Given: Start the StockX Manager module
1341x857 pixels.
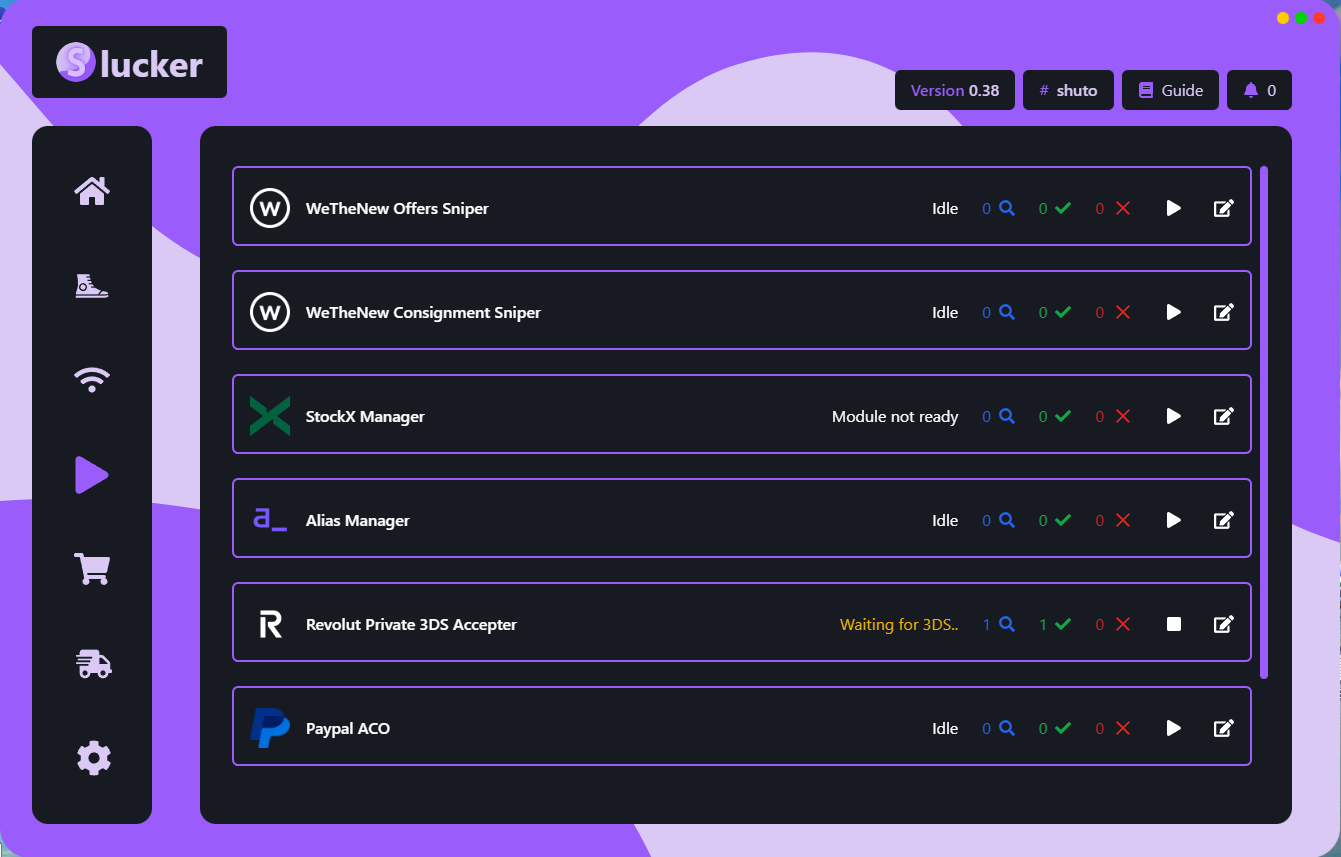Looking at the screenshot, I should pos(1174,416).
